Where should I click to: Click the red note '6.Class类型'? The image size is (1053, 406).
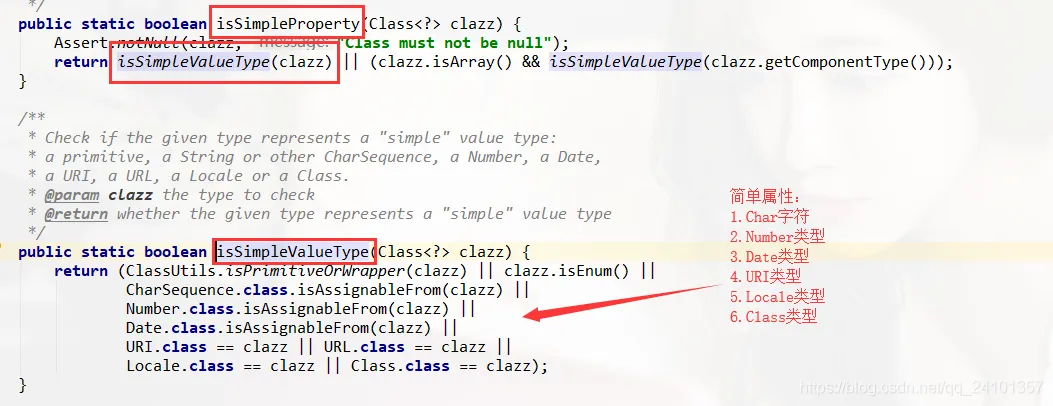click(773, 317)
